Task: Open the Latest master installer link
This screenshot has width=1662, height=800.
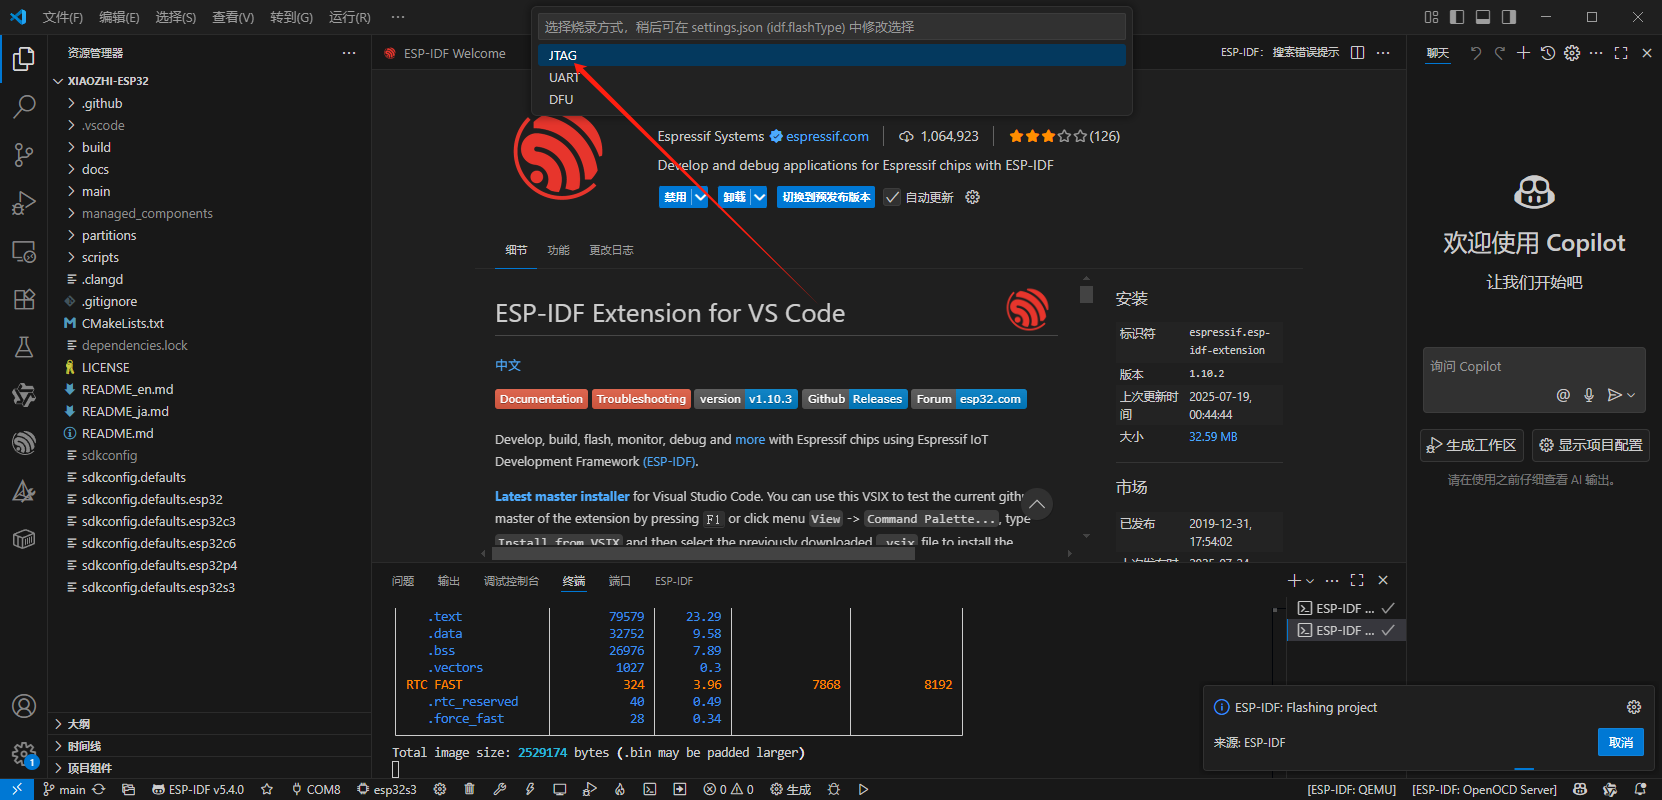Action: point(562,496)
